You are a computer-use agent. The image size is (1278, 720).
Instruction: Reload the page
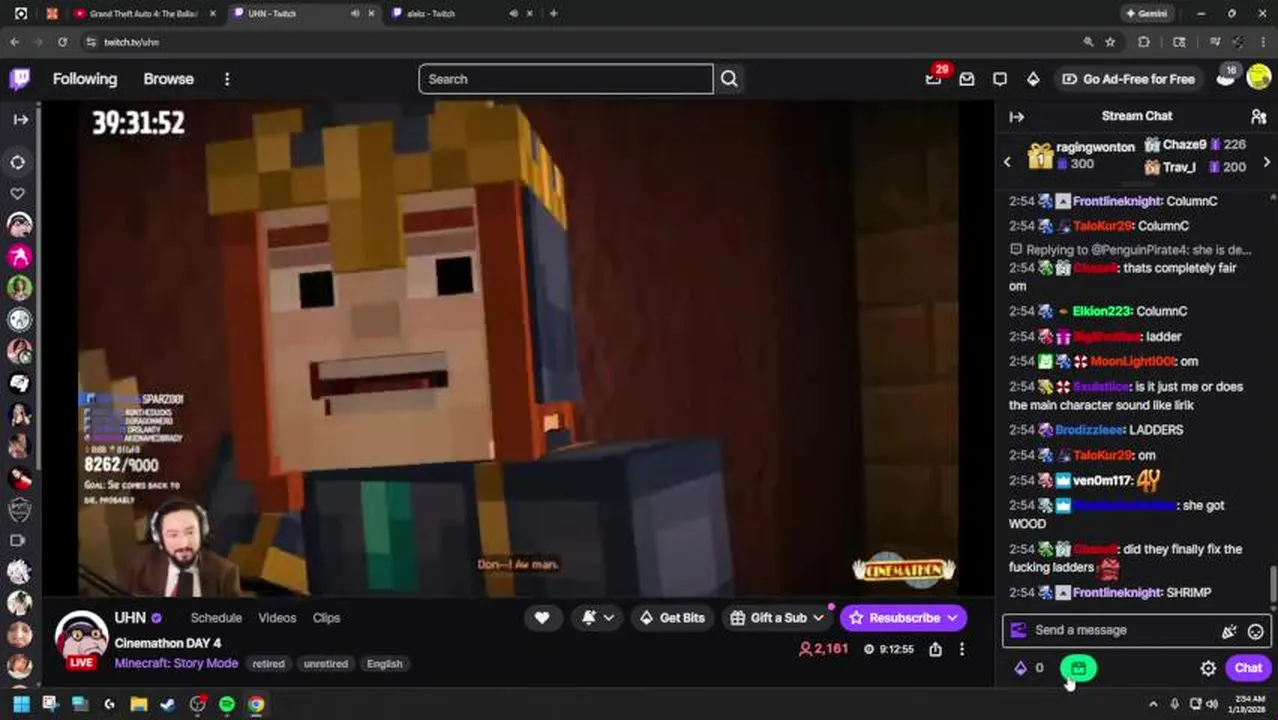point(62,42)
